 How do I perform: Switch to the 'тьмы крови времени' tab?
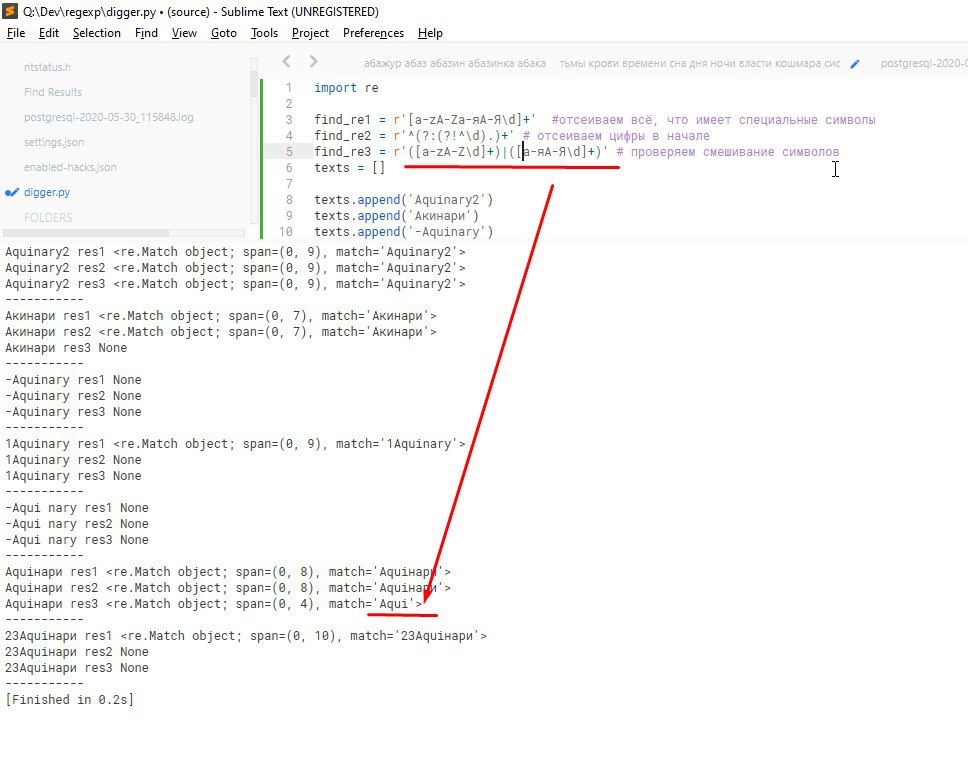(700, 63)
